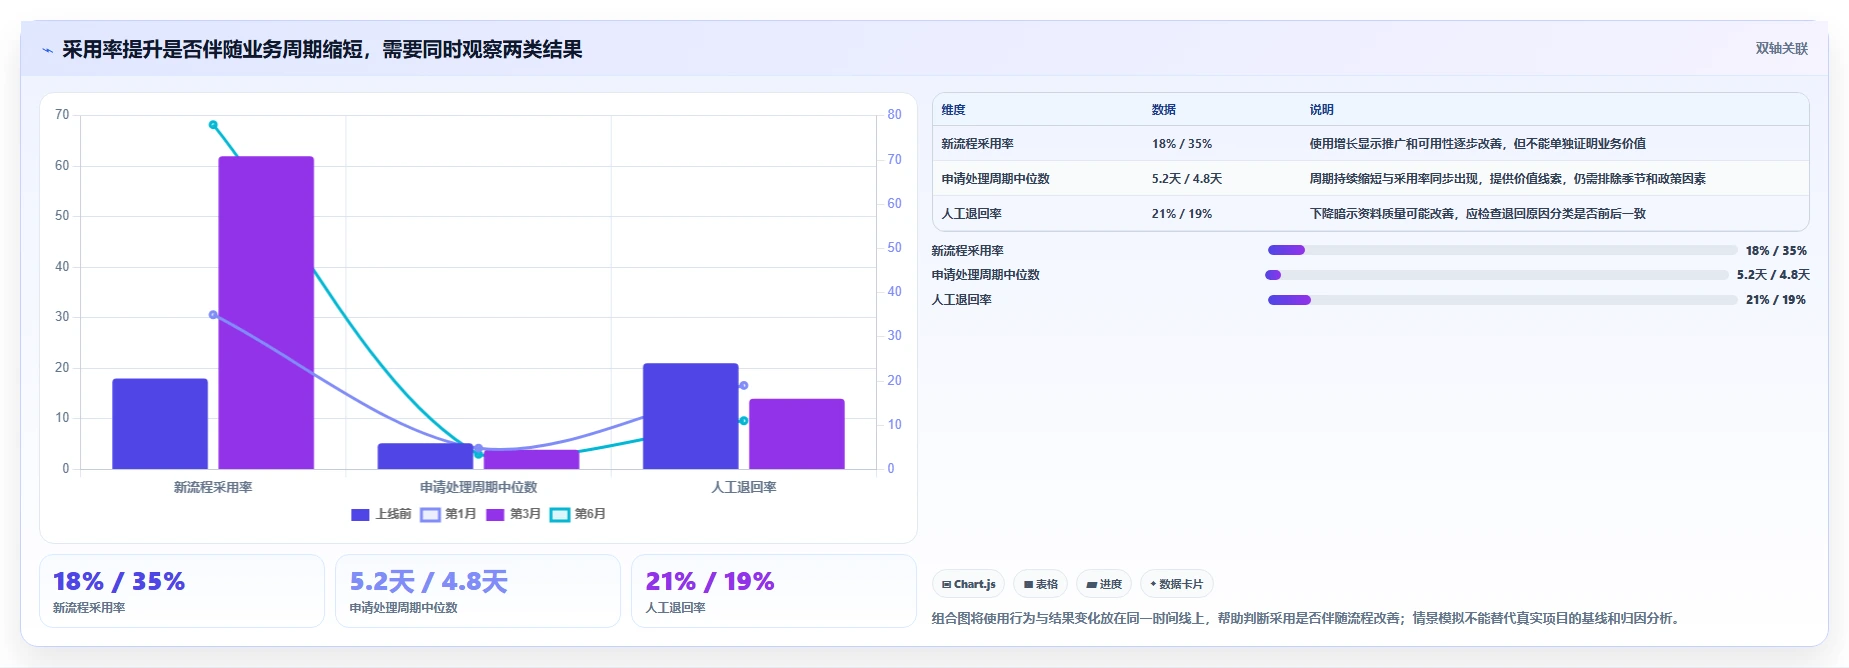The height and width of the screenshot is (668, 1849).
Task: Click the small icon before the card title
Action: (47, 50)
